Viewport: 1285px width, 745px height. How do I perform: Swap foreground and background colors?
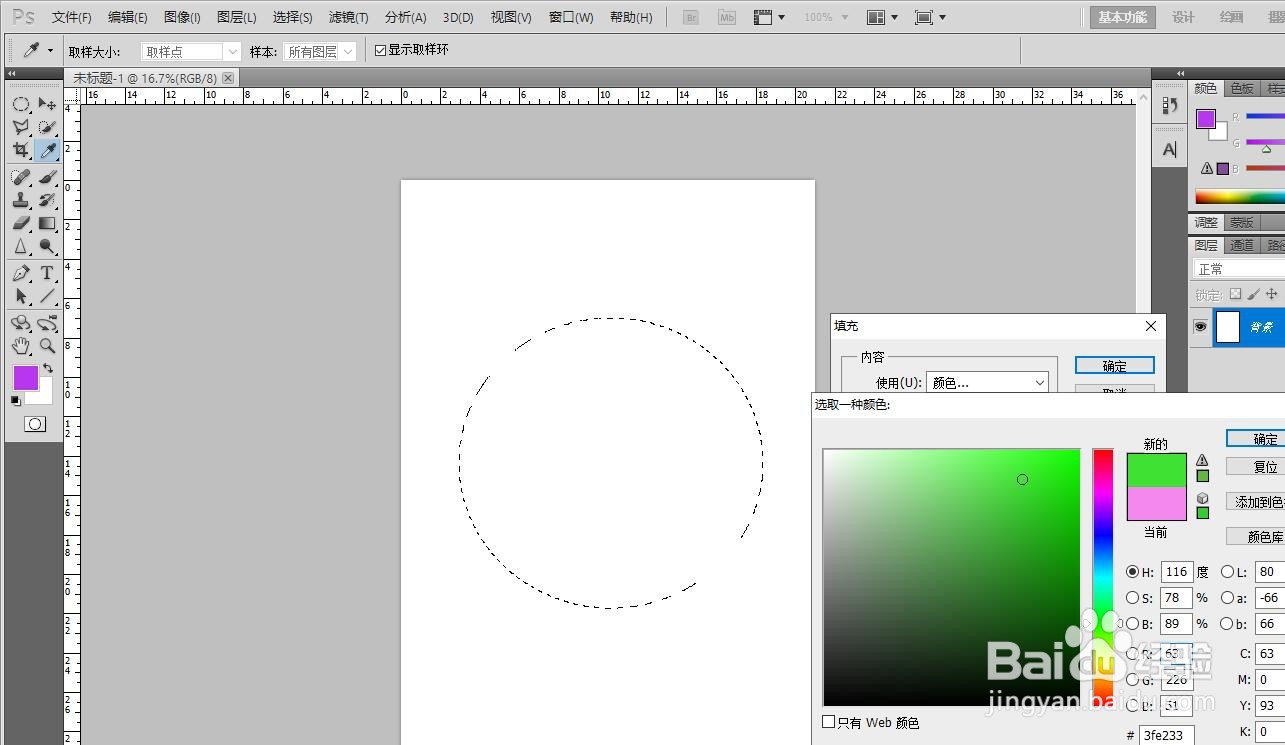(x=48, y=368)
